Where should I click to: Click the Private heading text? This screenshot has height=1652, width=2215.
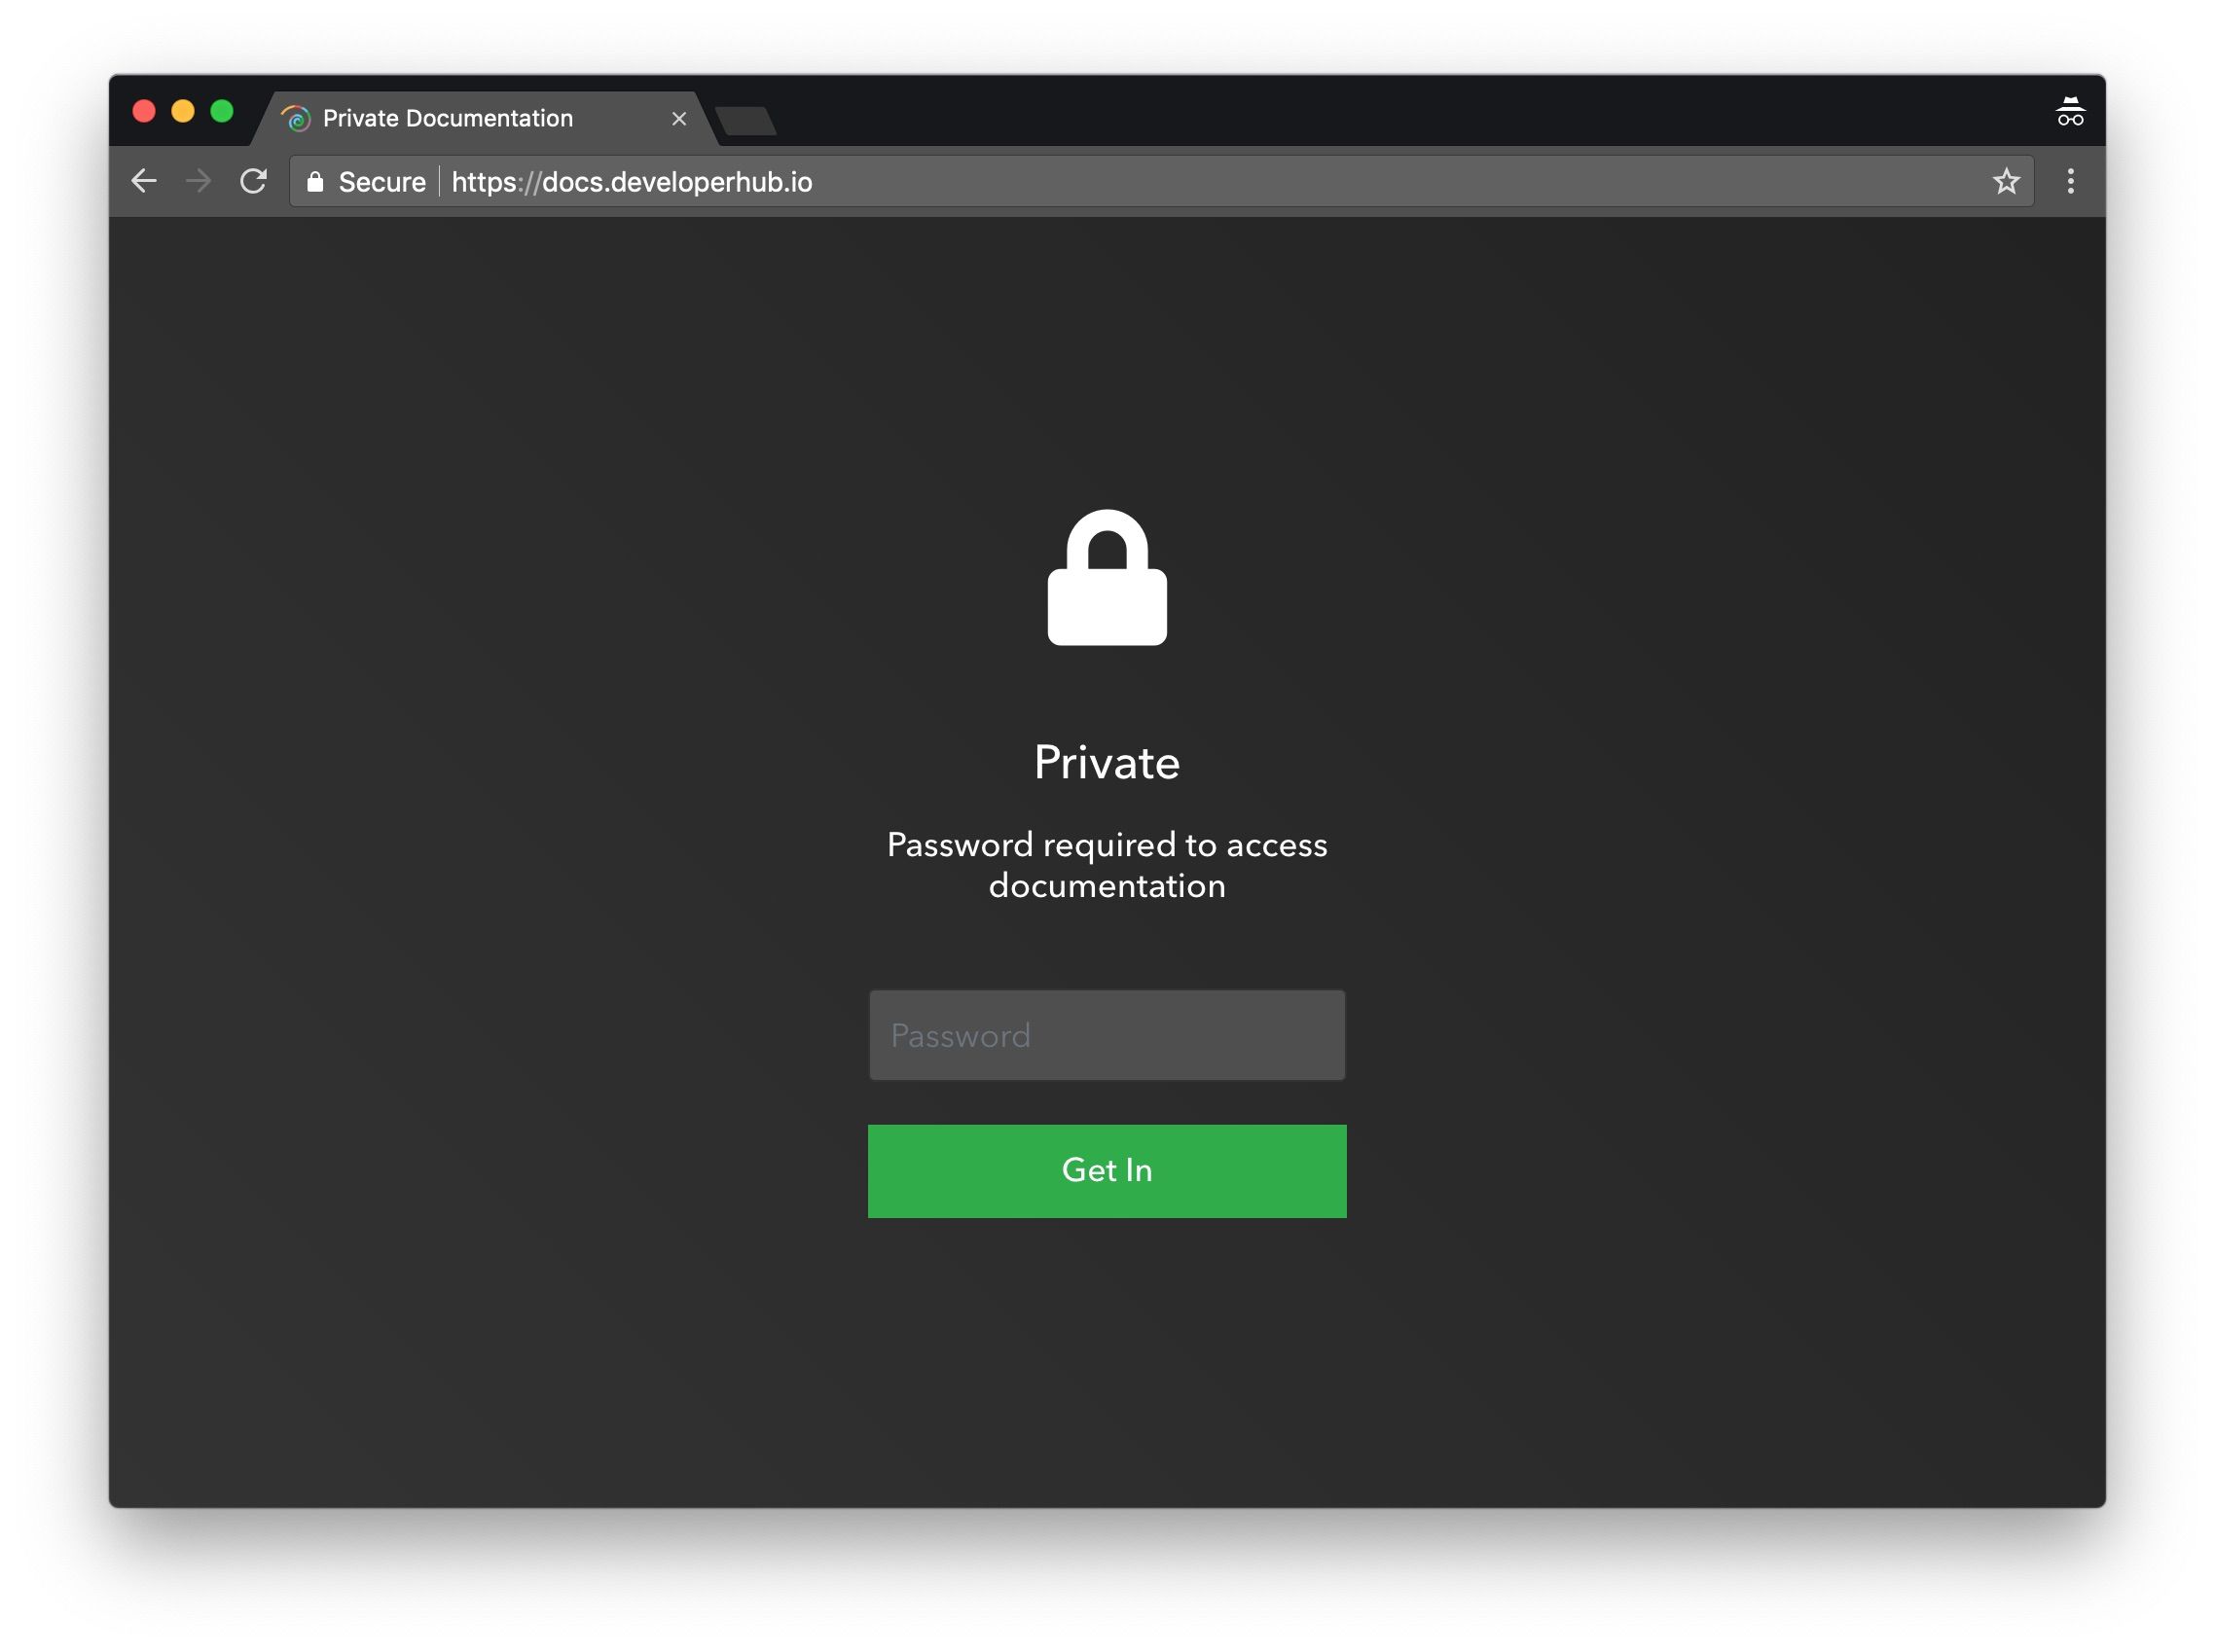point(1107,763)
